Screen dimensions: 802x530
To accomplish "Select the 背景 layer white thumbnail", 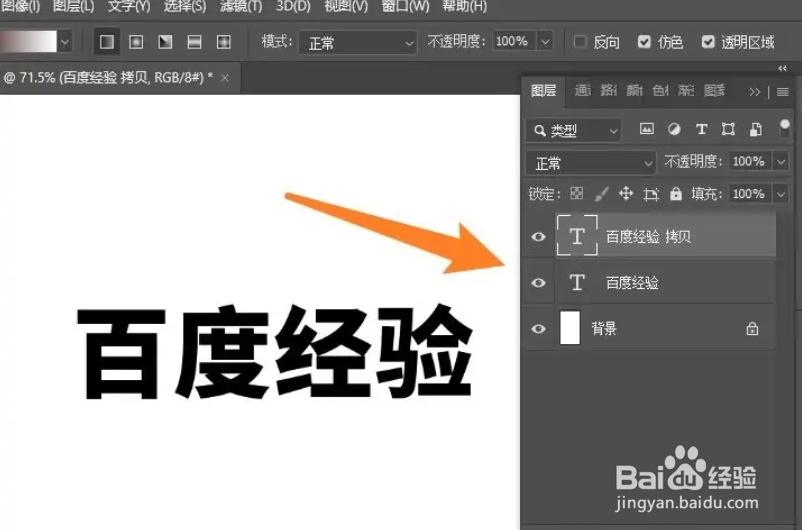I will click(x=570, y=328).
